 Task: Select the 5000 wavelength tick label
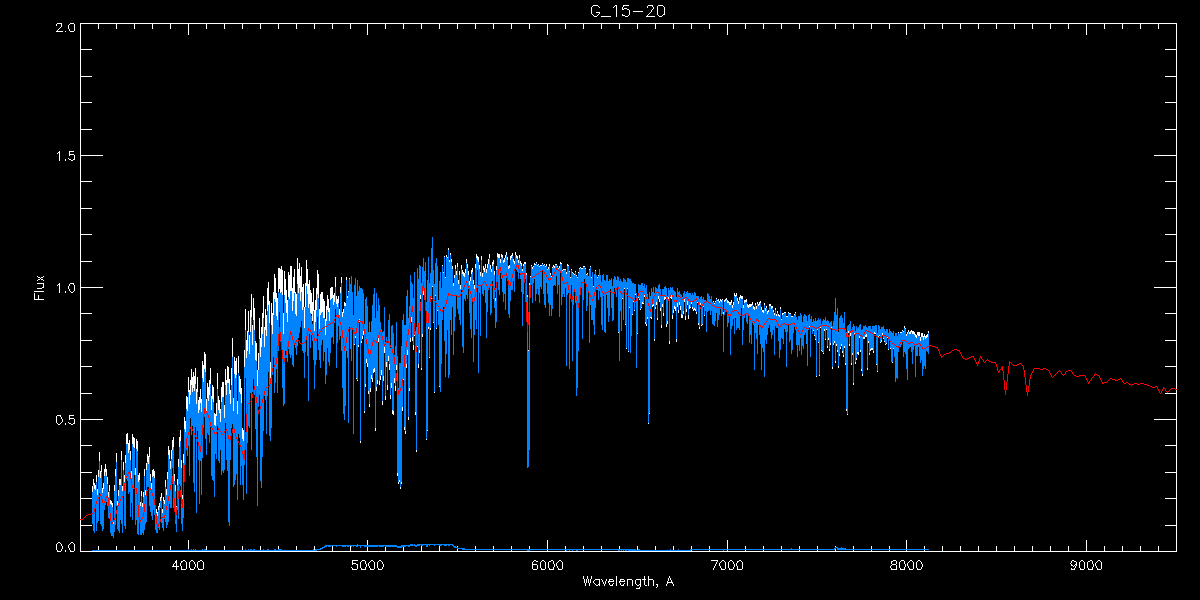coord(368,565)
